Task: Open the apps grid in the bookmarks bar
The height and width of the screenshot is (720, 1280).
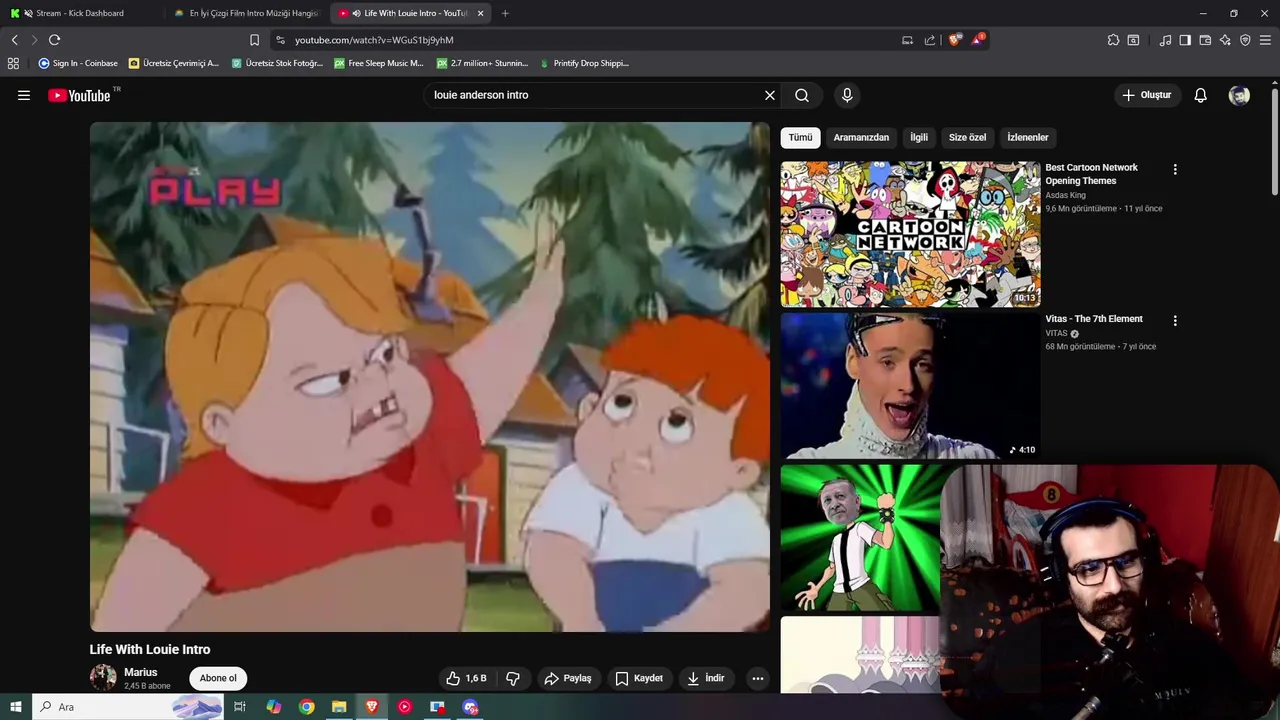Action: click(13, 63)
